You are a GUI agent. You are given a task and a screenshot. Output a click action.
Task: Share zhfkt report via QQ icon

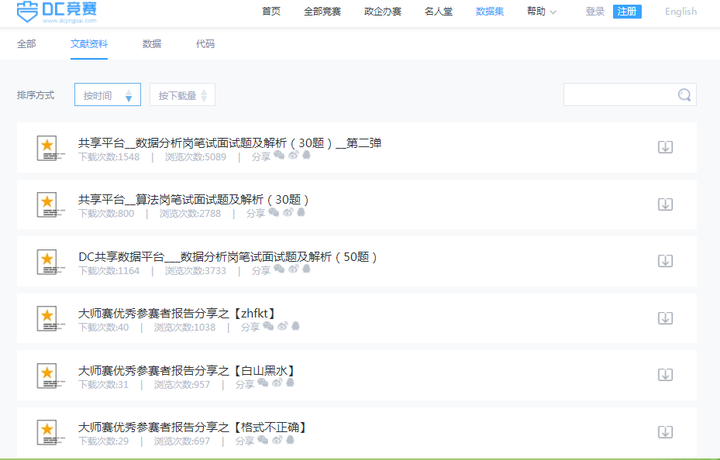coord(295,326)
